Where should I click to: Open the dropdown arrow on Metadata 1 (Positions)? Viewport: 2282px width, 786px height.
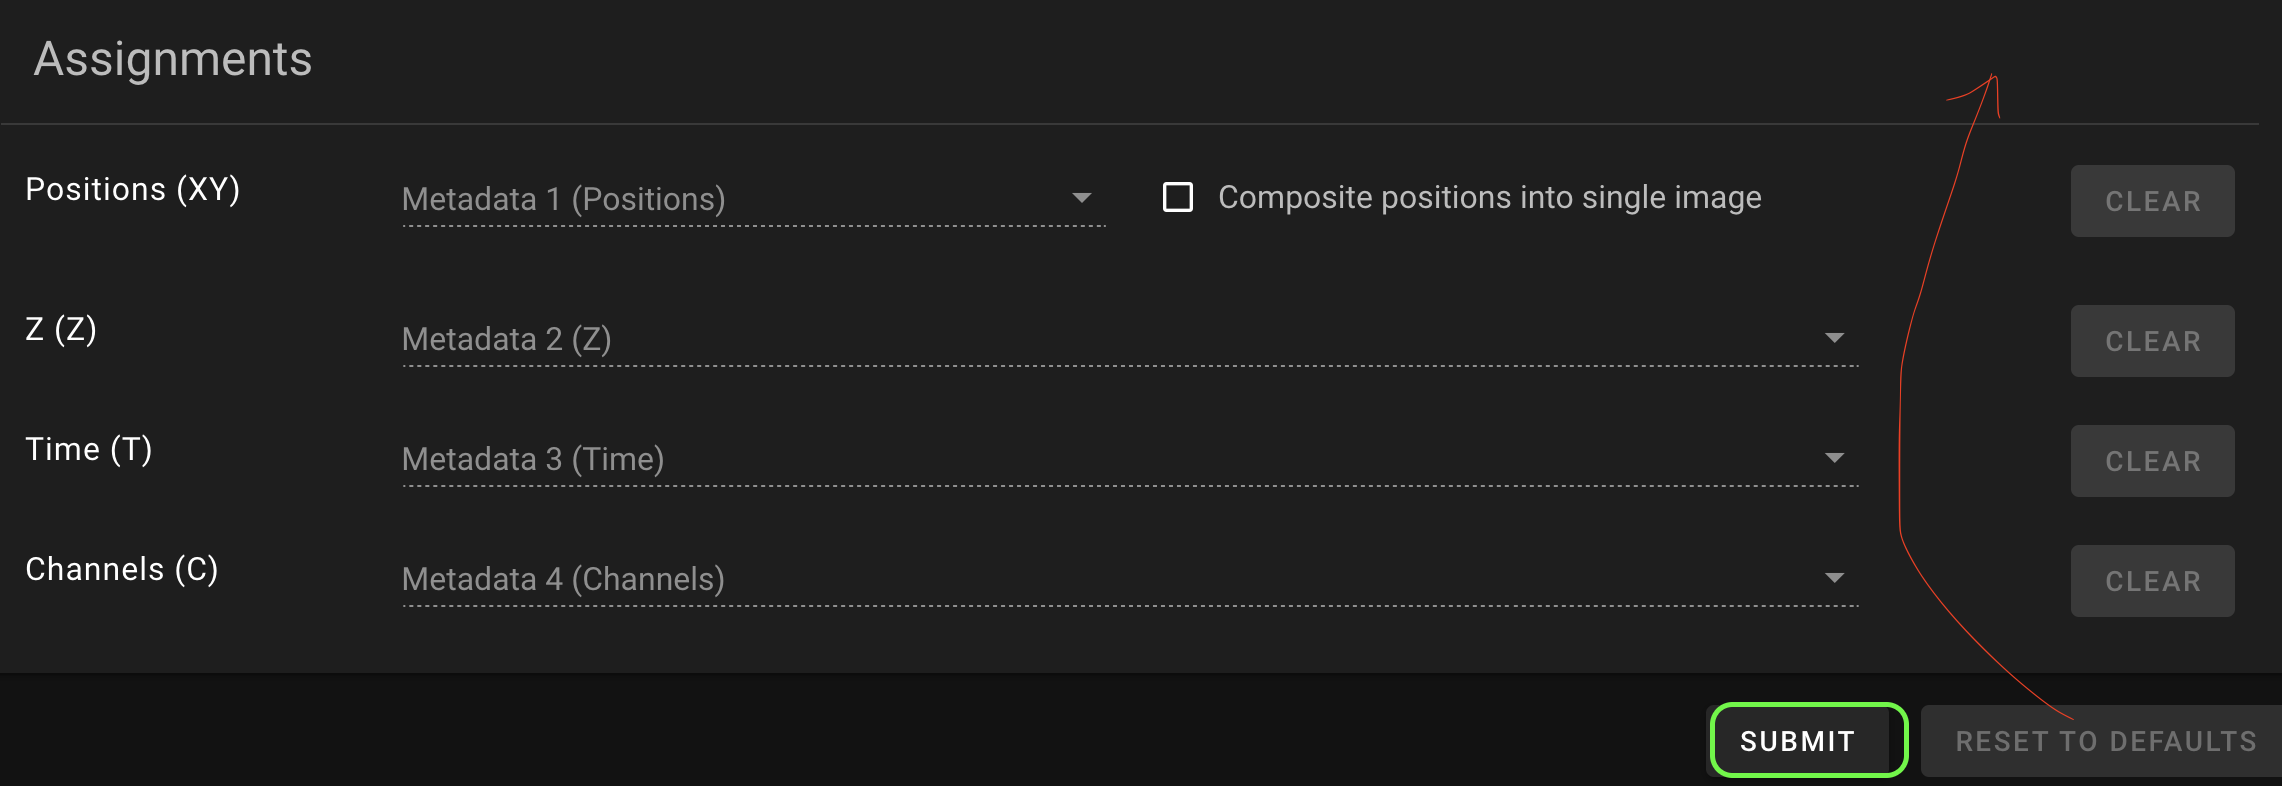(x=1082, y=197)
